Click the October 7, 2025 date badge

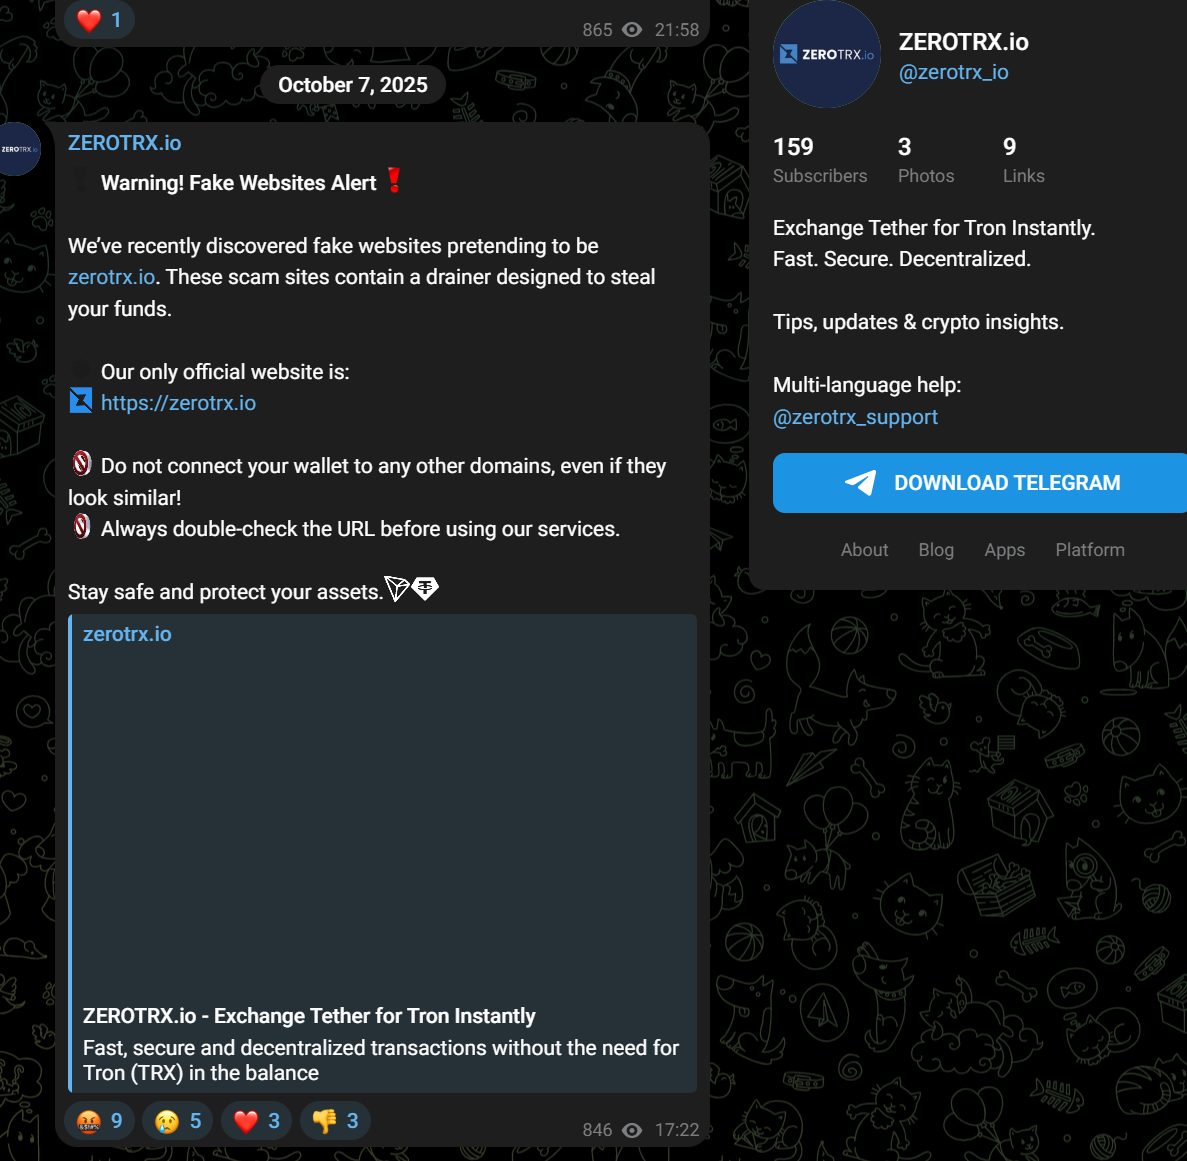[x=353, y=85]
